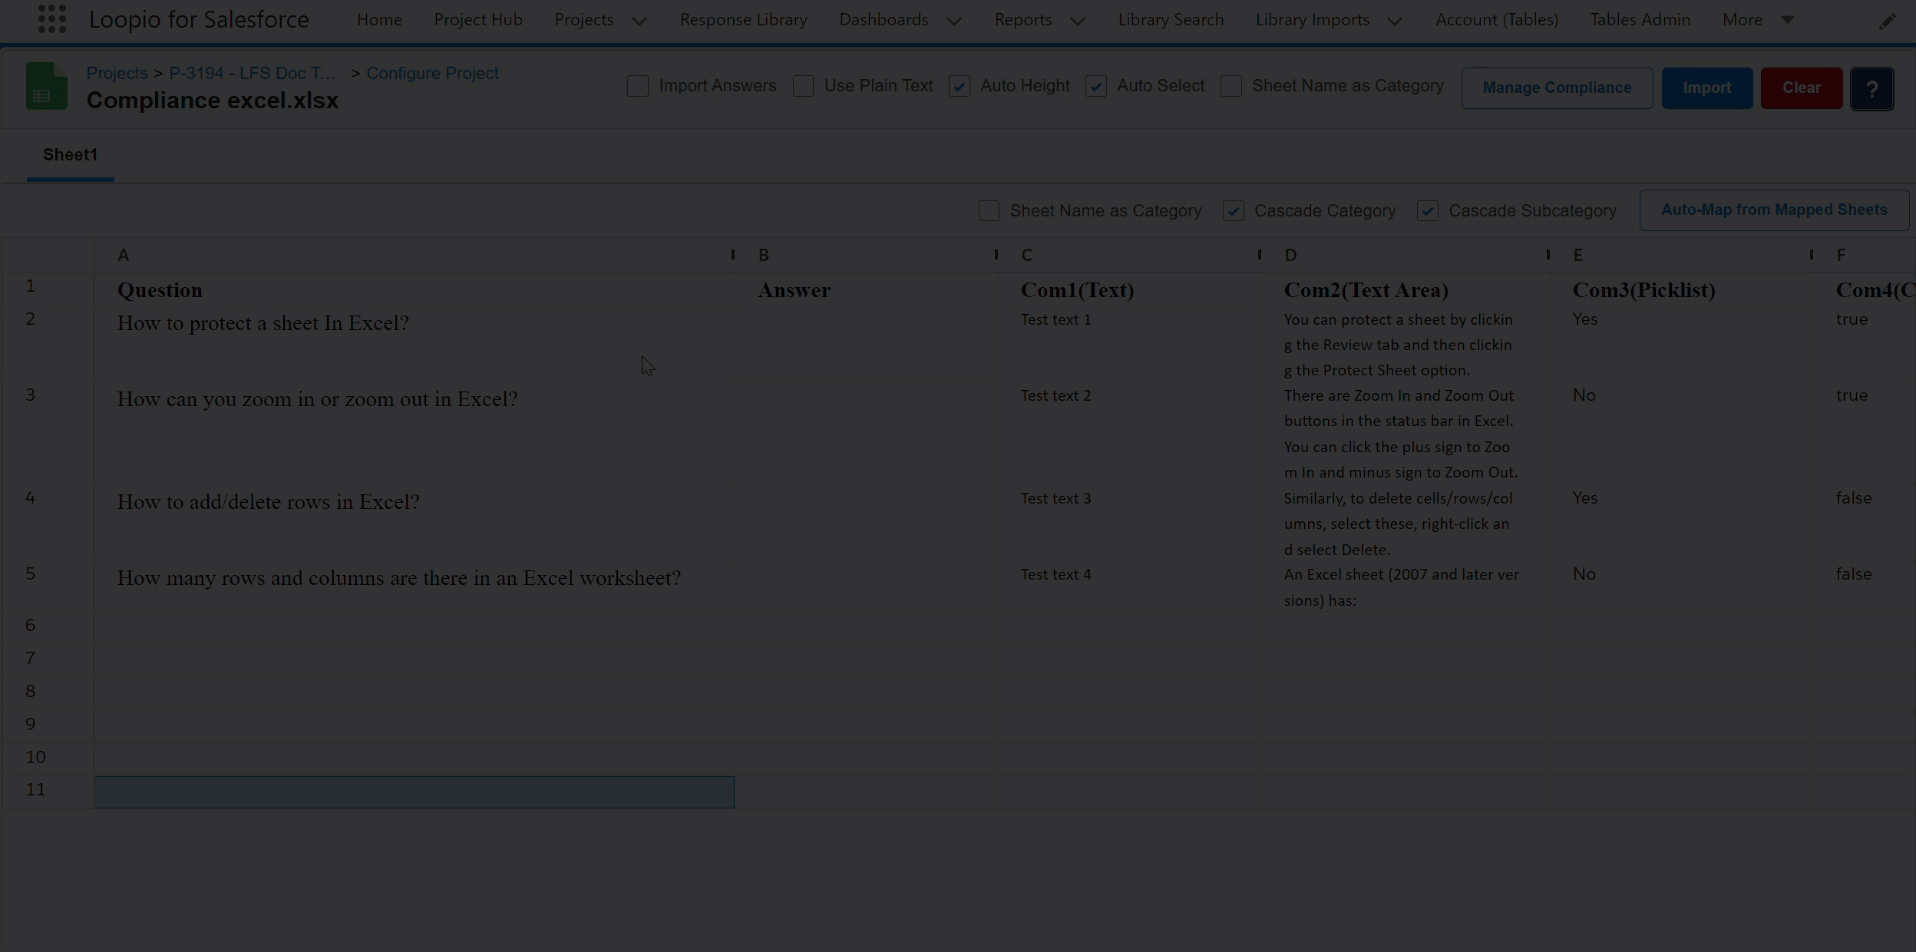Click the 'true' cell in row 2
The height and width of the screenshot is (952, 1916).
(x=1865, y=343)
